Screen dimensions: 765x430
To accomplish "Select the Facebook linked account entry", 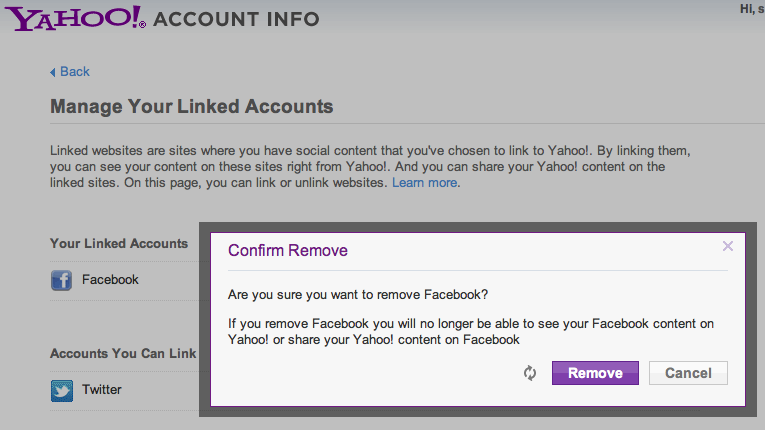I will coord(110,280).
